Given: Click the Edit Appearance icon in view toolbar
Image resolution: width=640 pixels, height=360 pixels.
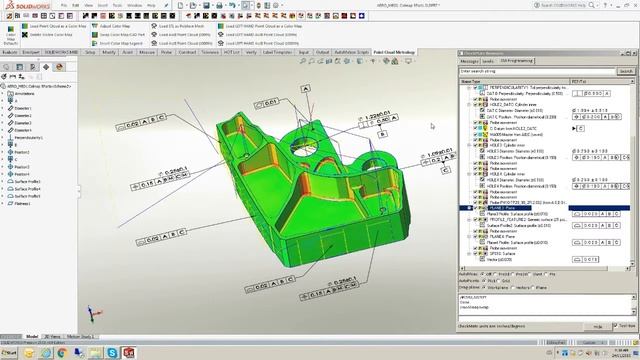Looking at the screenshot, I should coord(386,61).
